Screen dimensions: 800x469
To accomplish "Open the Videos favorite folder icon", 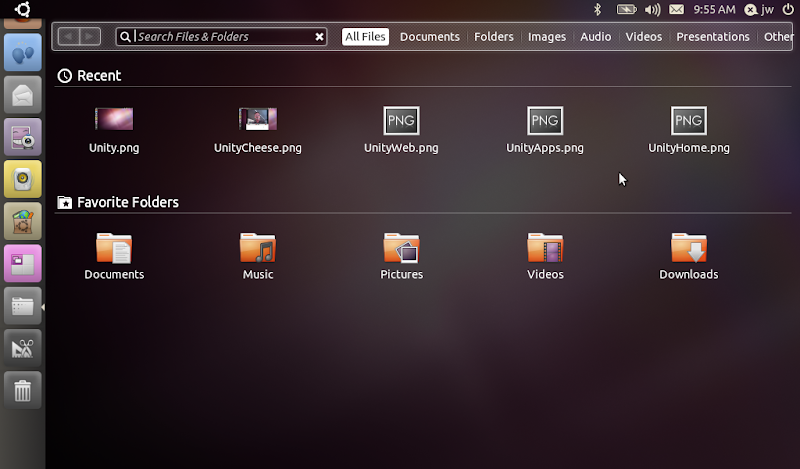I will pos(545,249).
